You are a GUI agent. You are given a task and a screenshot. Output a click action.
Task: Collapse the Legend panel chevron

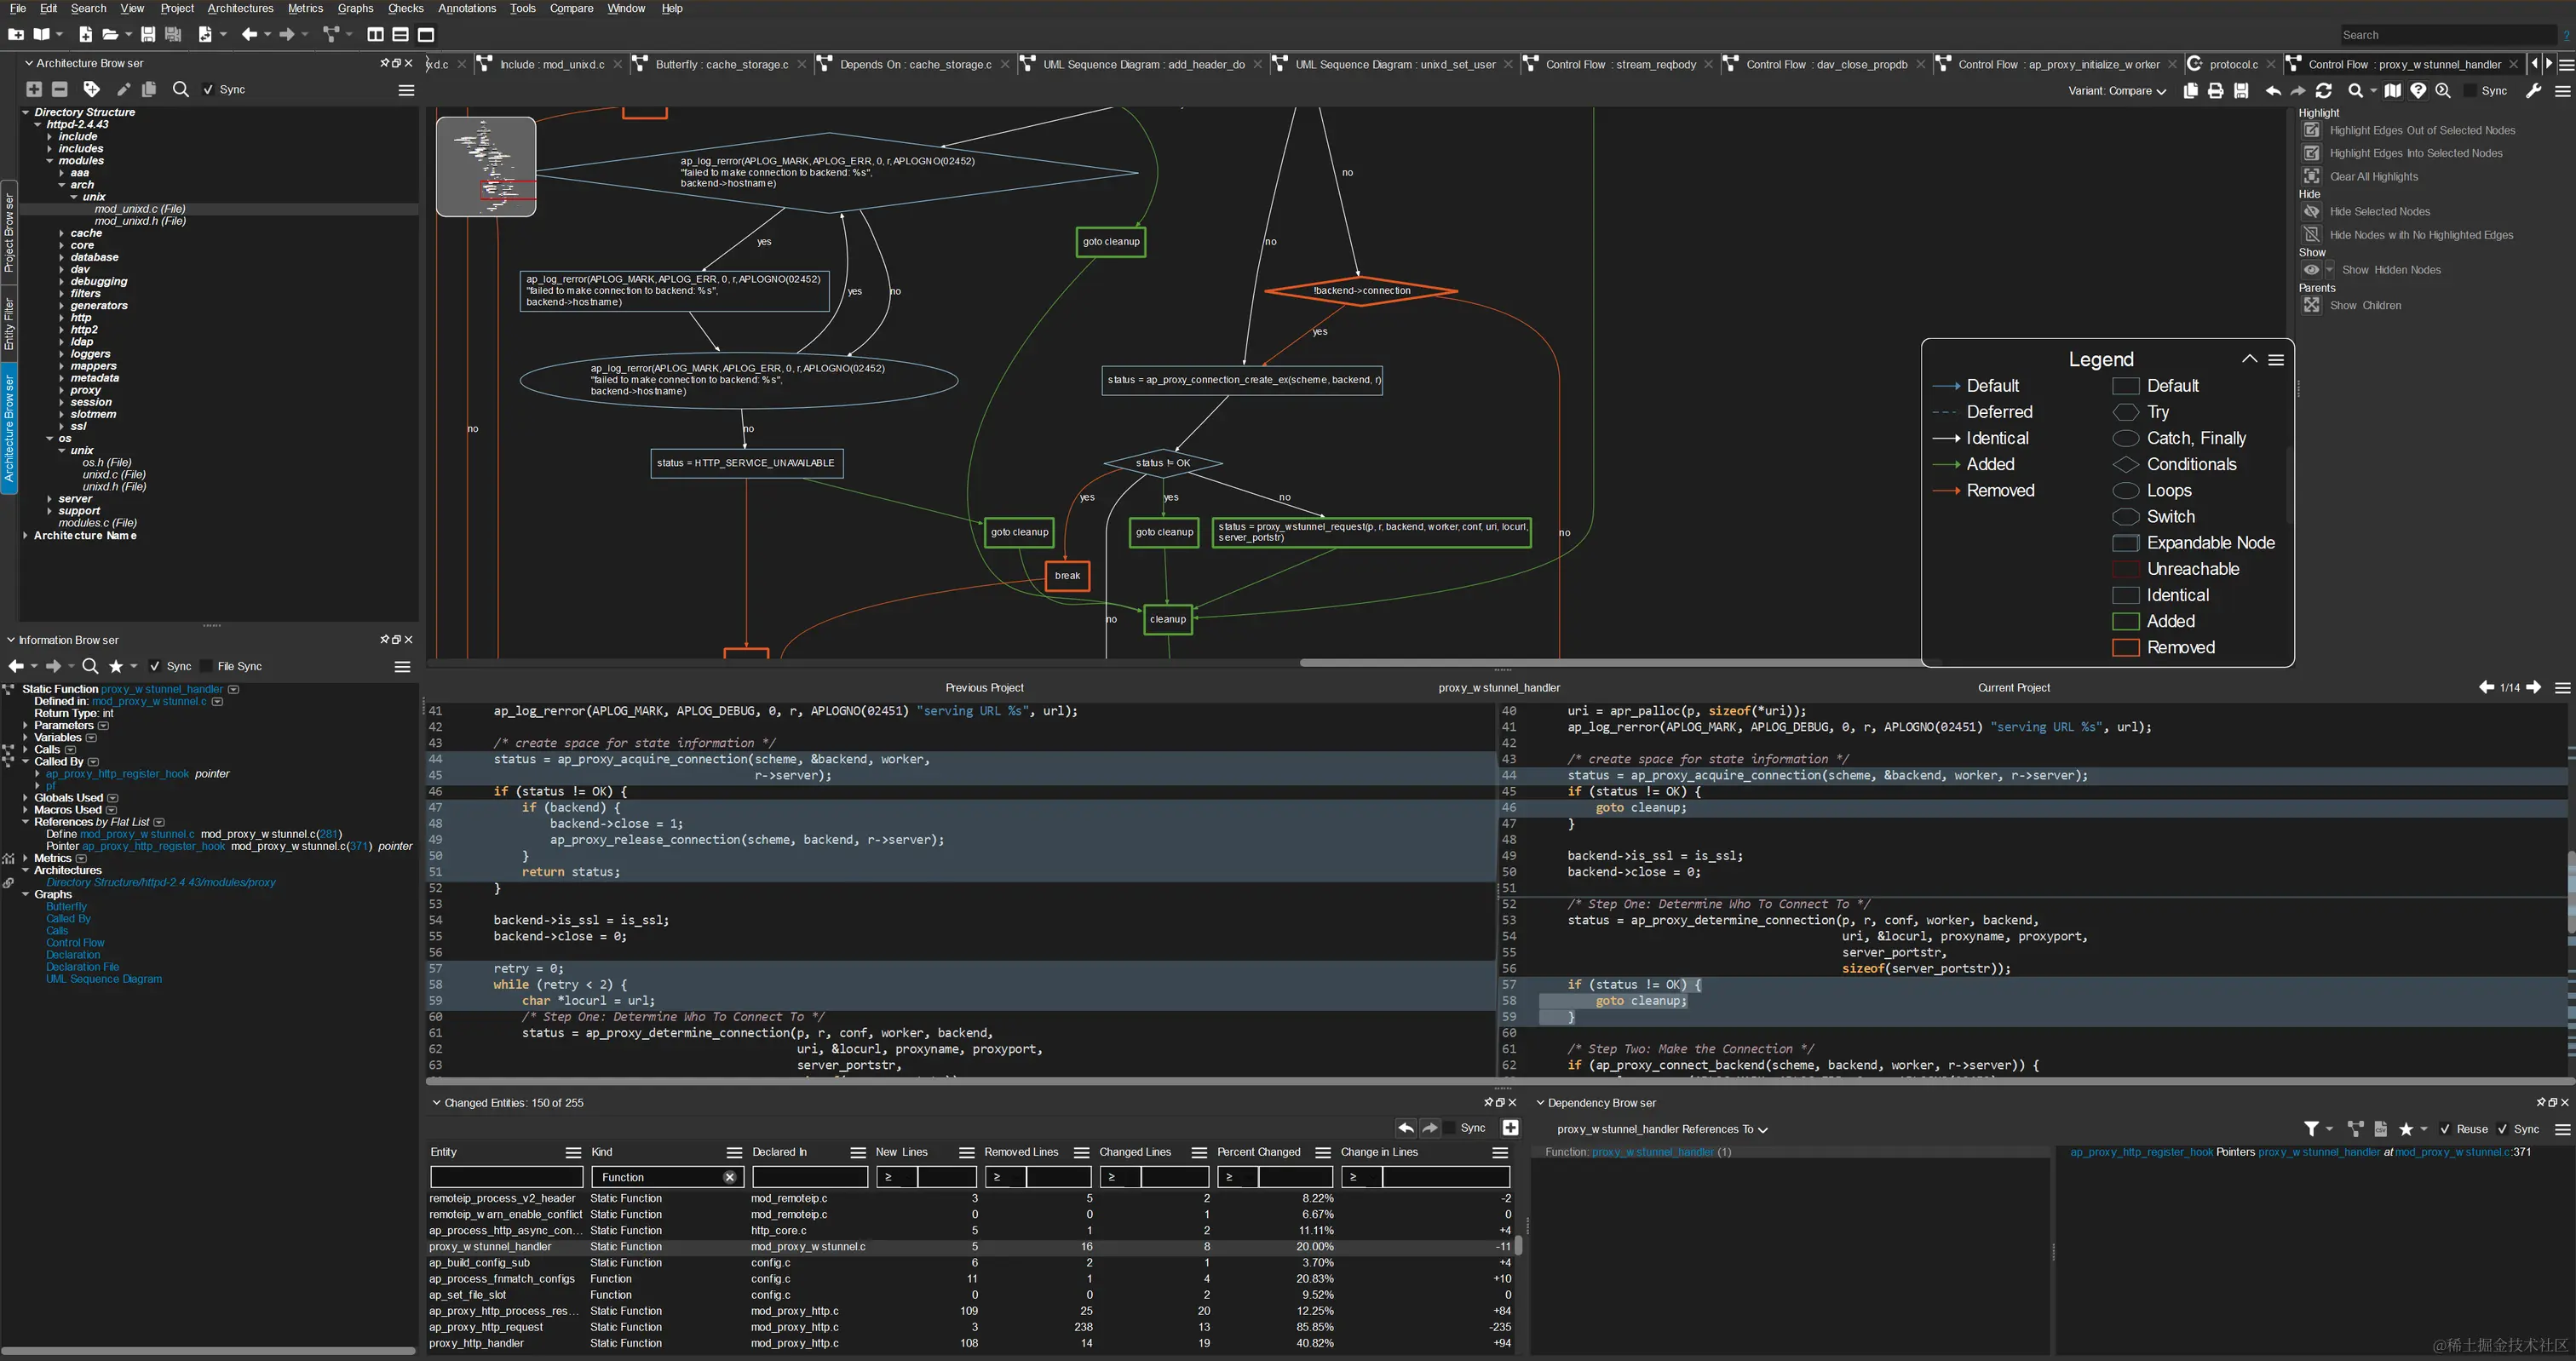2249,359
